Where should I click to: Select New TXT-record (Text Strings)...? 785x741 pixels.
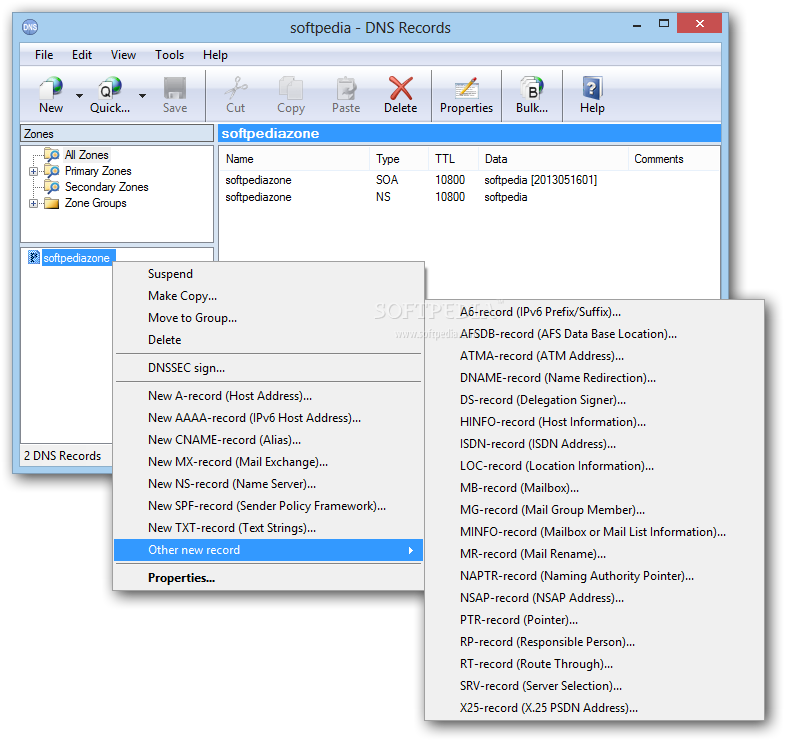click(x=268, y=528)
